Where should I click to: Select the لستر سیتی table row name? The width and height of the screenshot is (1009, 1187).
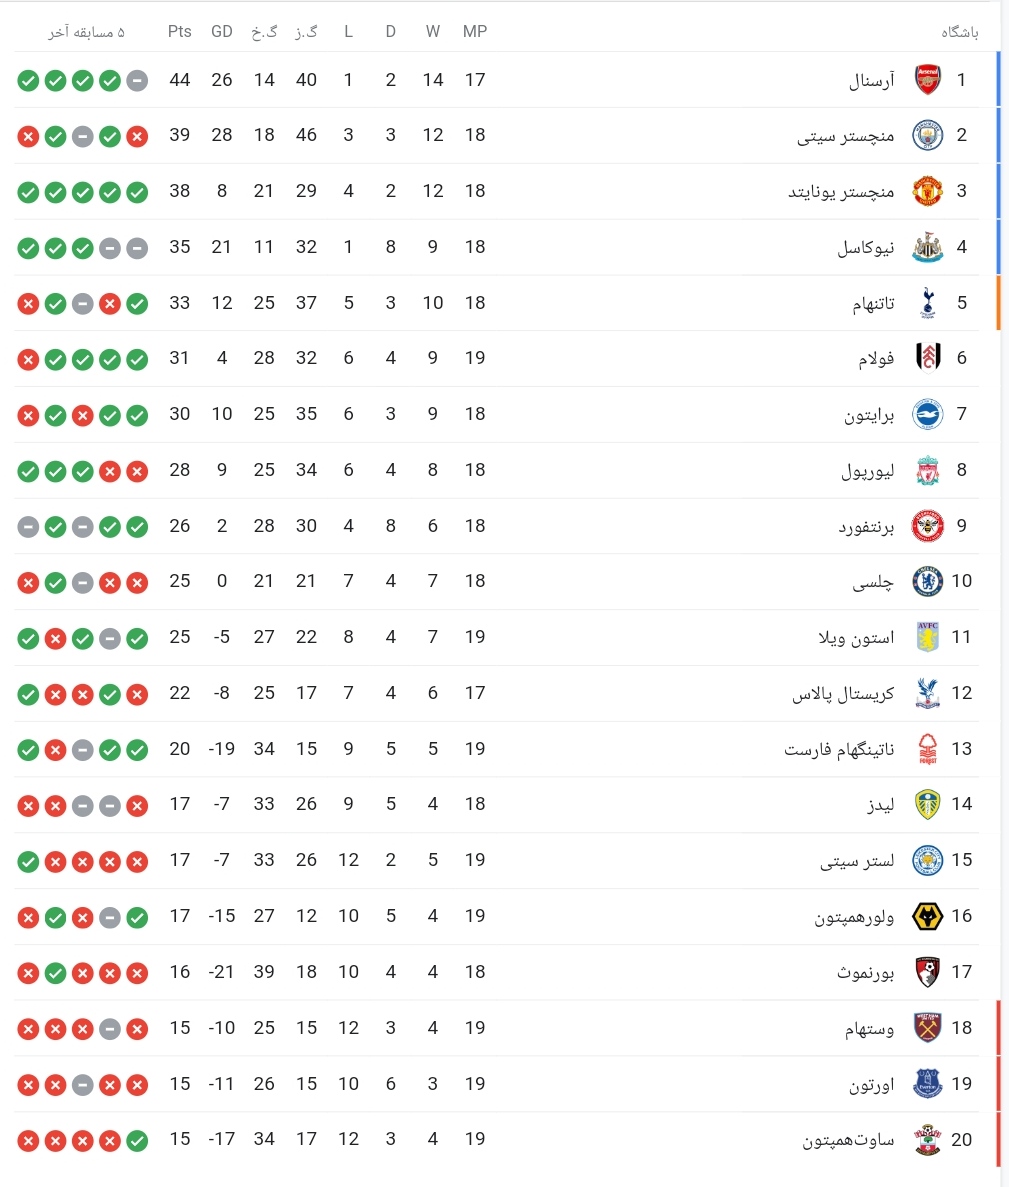tap(857, 861)
